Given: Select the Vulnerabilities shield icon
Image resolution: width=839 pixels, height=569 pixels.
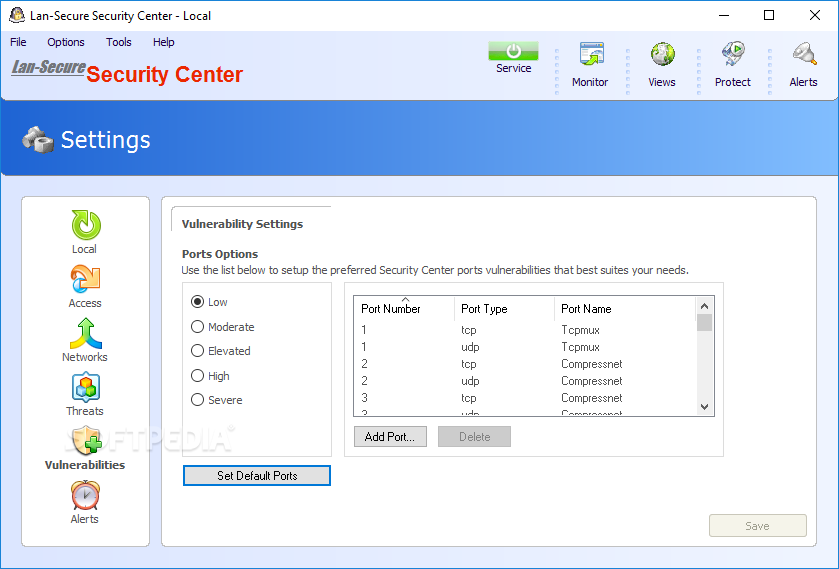Looking at the screenshot, I should coord(87,441).
